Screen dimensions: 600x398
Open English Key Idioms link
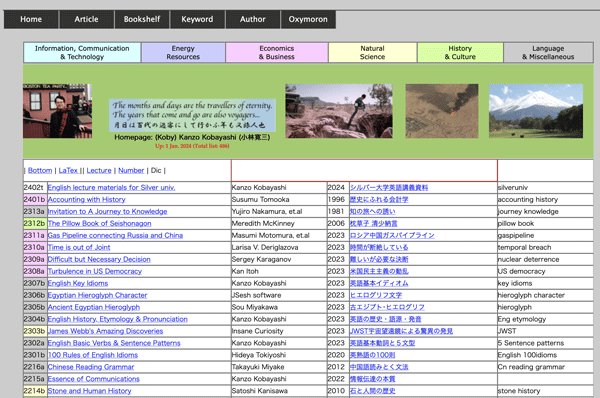(78, 283)
